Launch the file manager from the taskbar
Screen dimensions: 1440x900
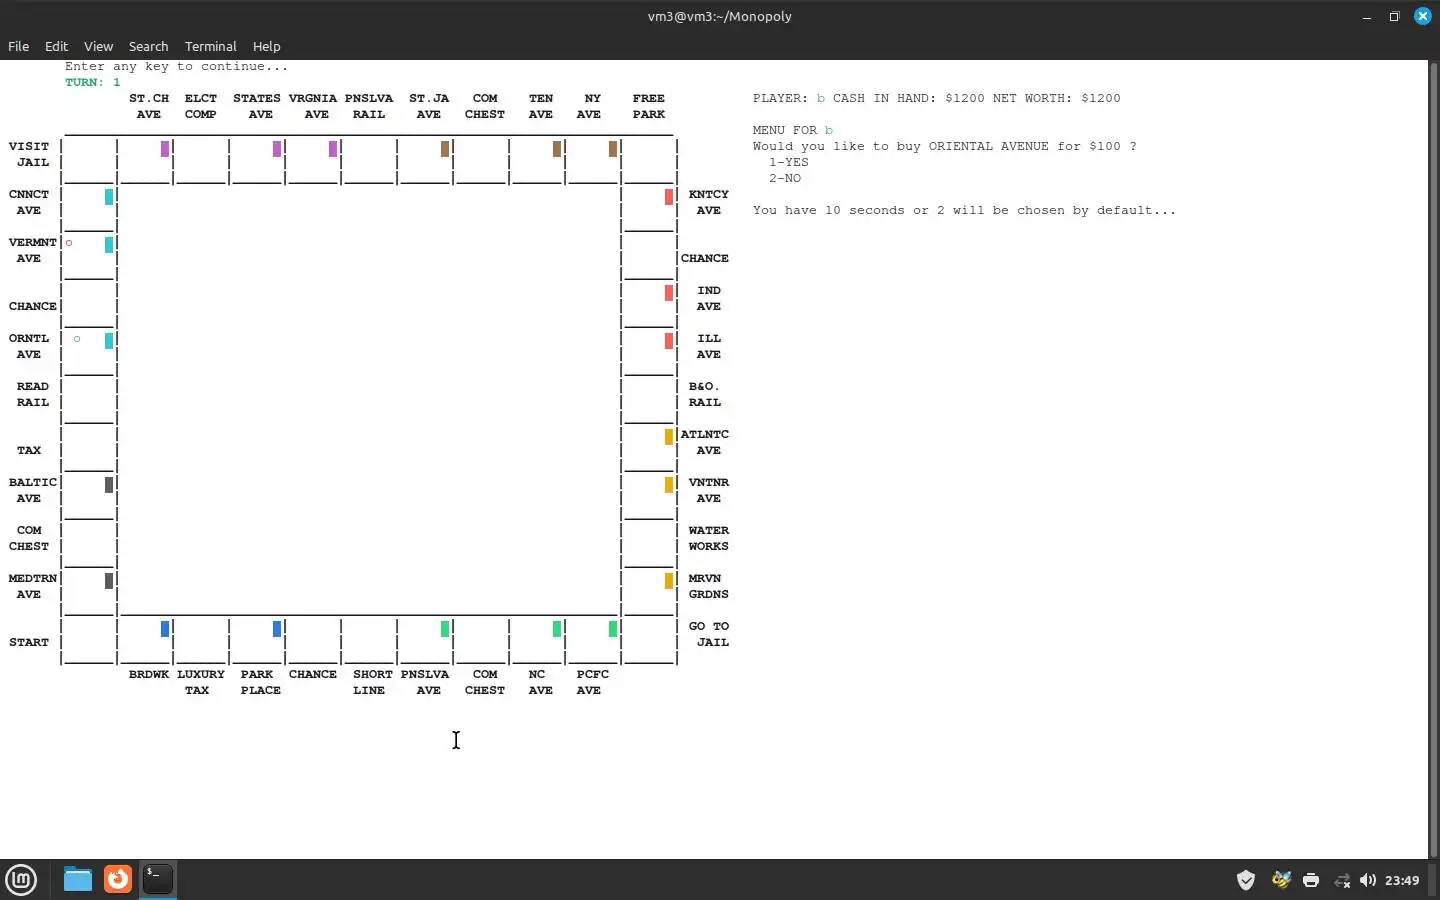point(77,880)
